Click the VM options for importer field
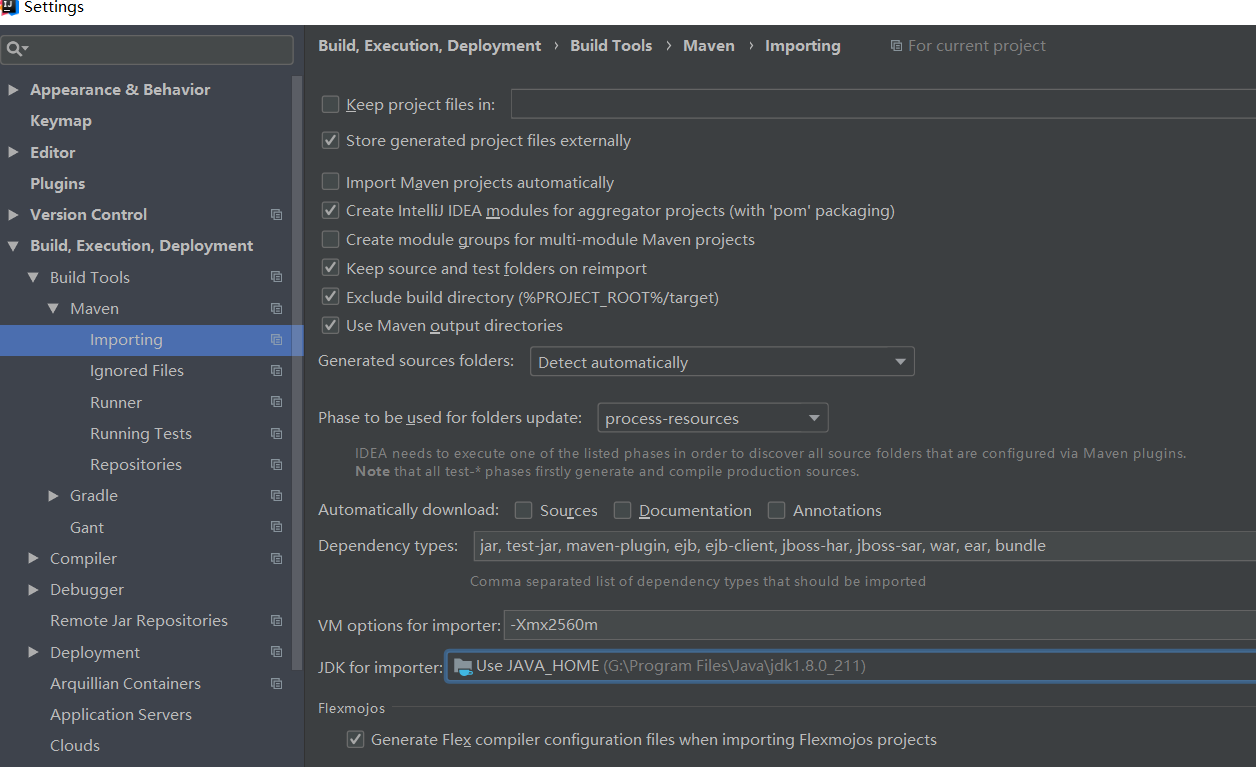The width and height of the screenshot is (1256, 767). coord(879,626)
